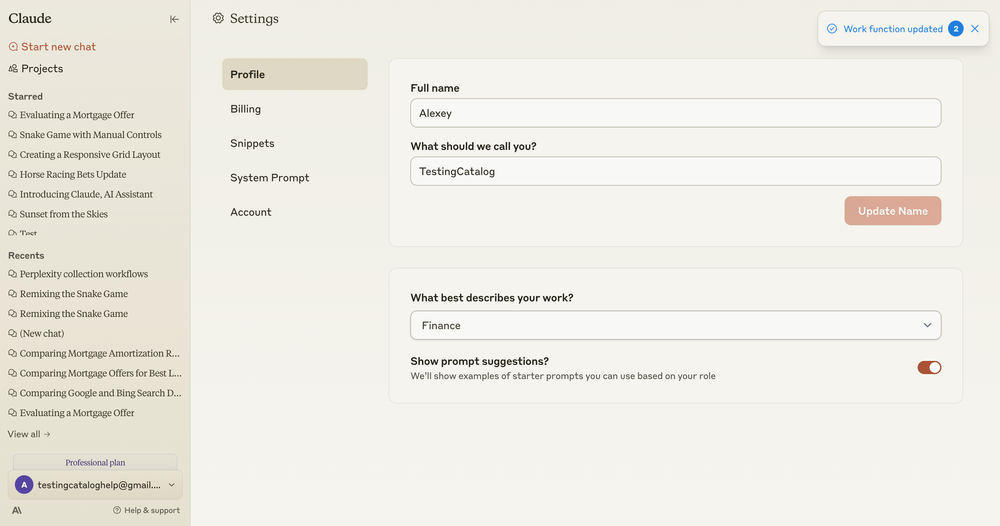Open Projects from the sidebar icon
Screen dimensions: 1000x526
[13, 69]
